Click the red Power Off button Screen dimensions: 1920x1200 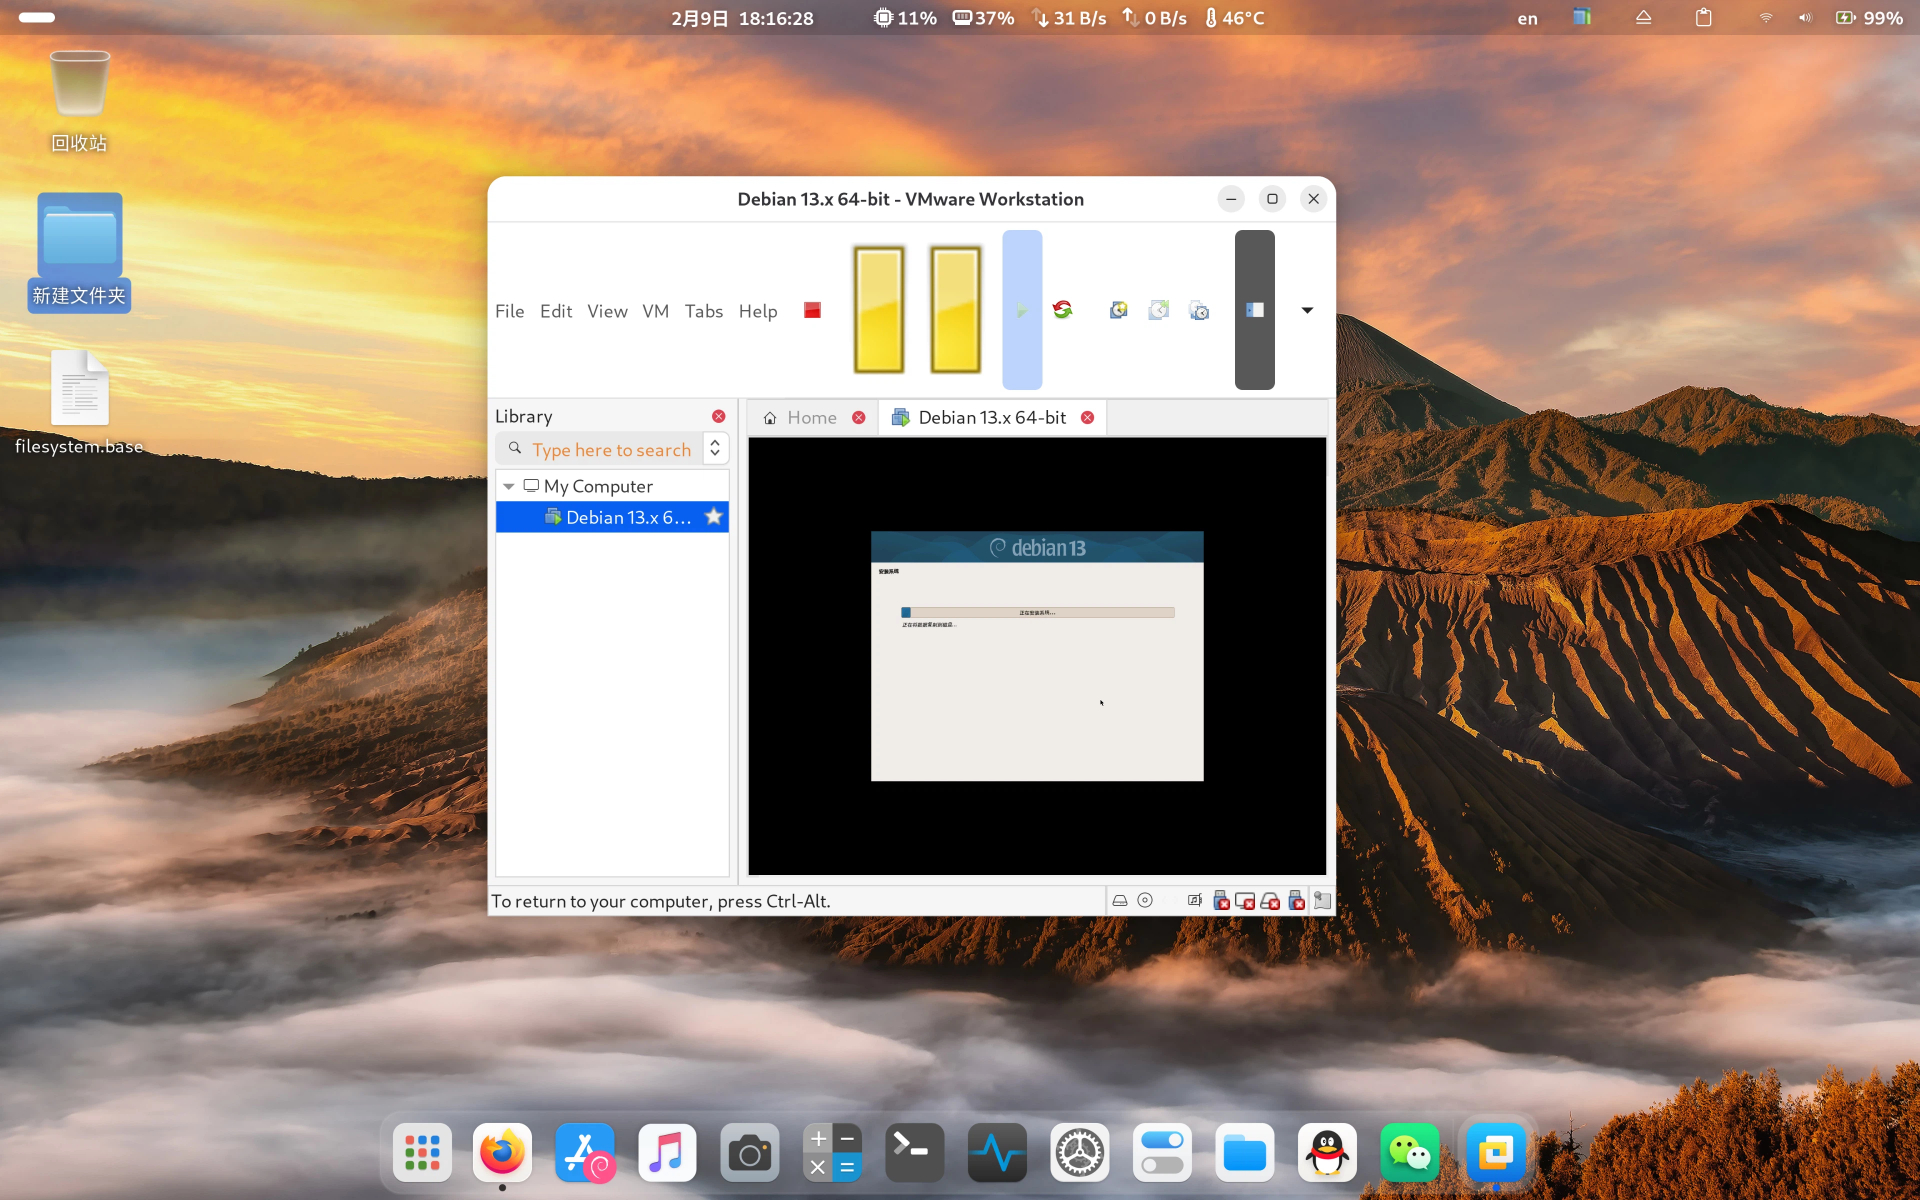(812, 310)
